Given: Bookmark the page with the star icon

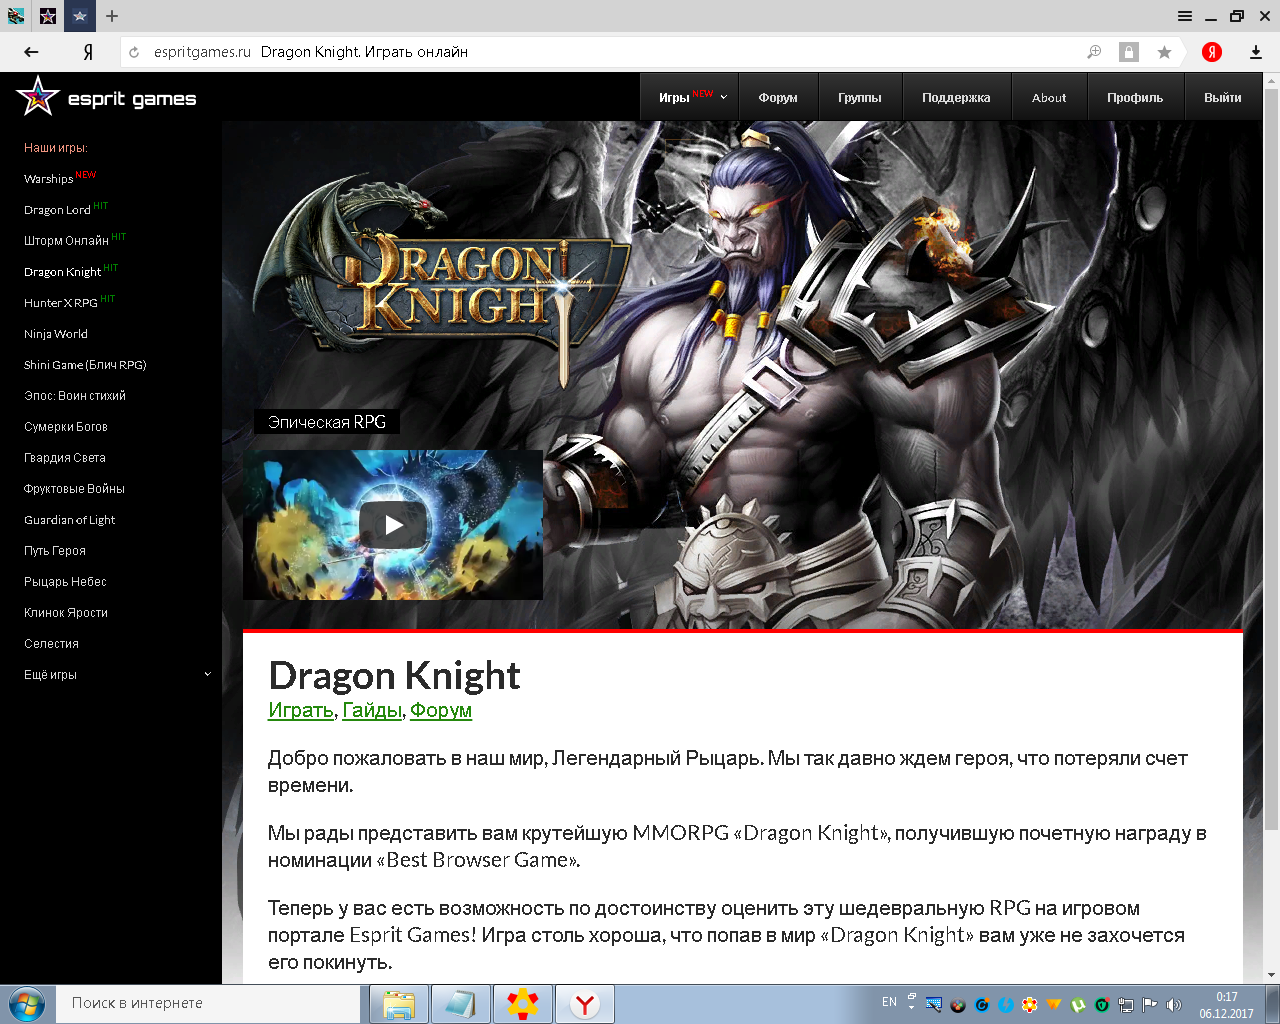Looking at the screenshot, I should 1164,52.
